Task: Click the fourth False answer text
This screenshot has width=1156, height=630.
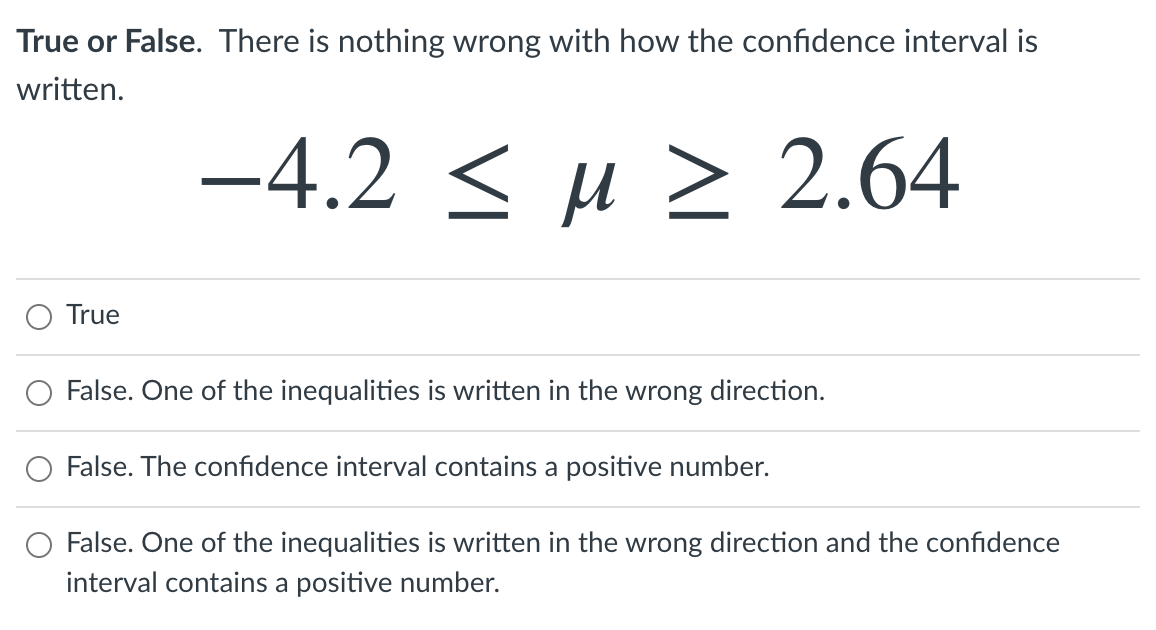Action: [x=562, y=544]
